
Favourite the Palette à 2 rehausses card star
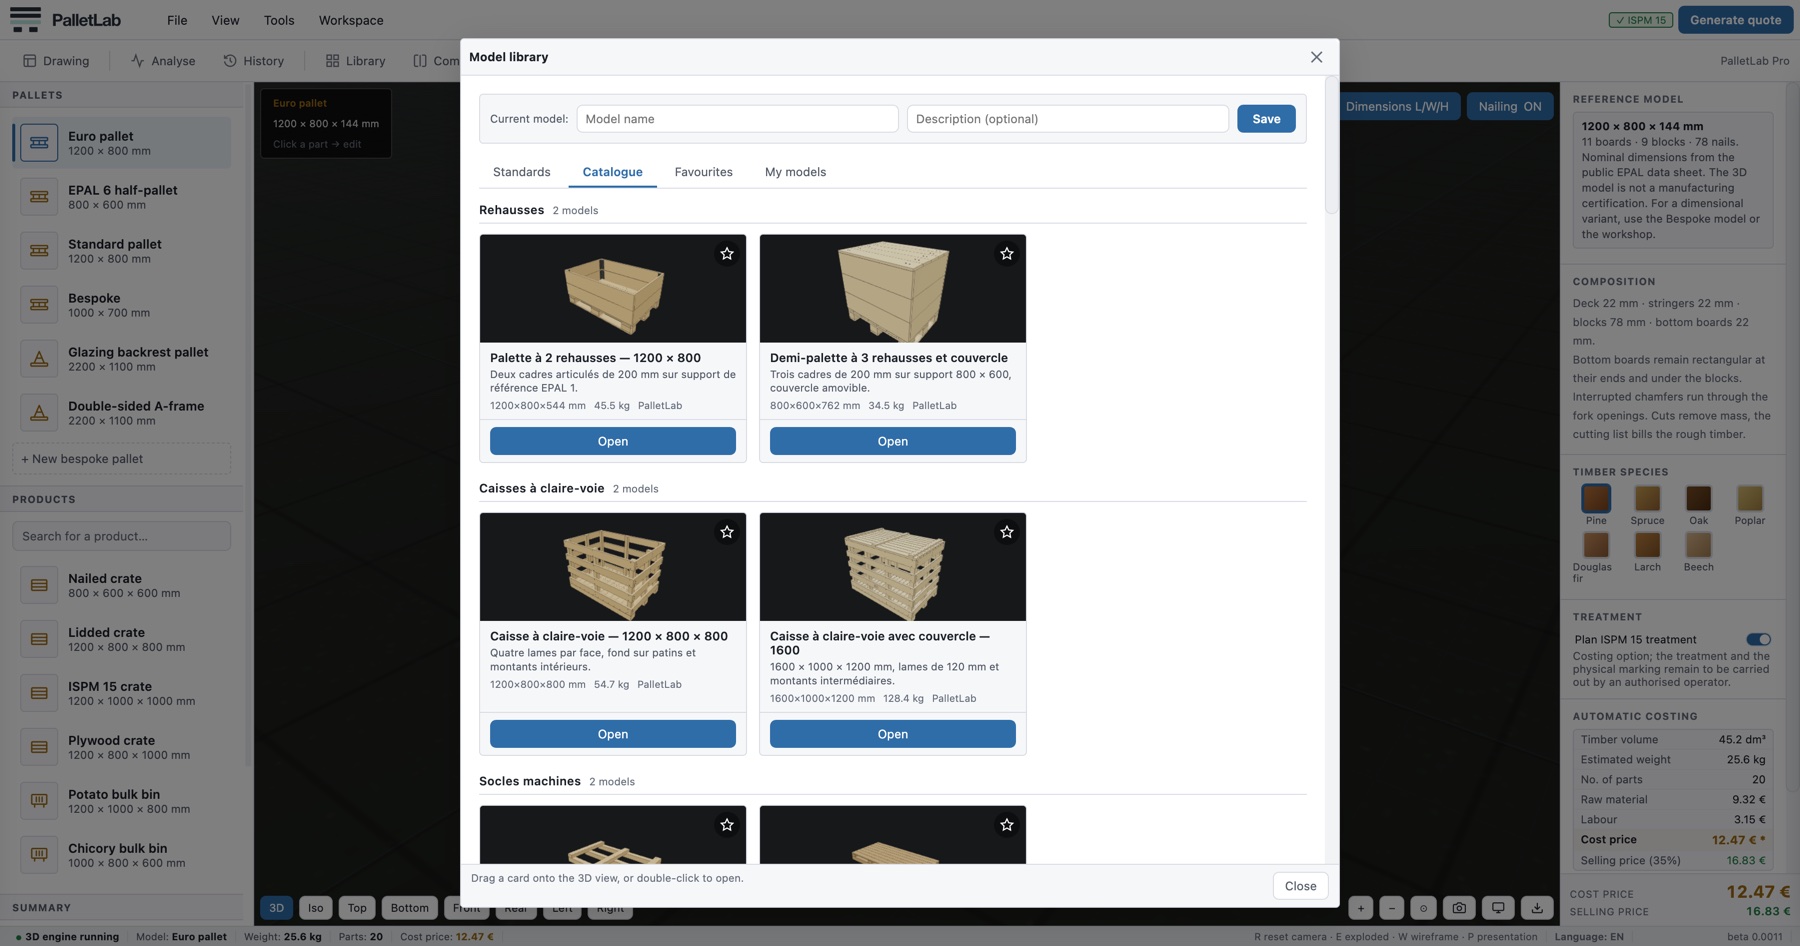(727, 254)
